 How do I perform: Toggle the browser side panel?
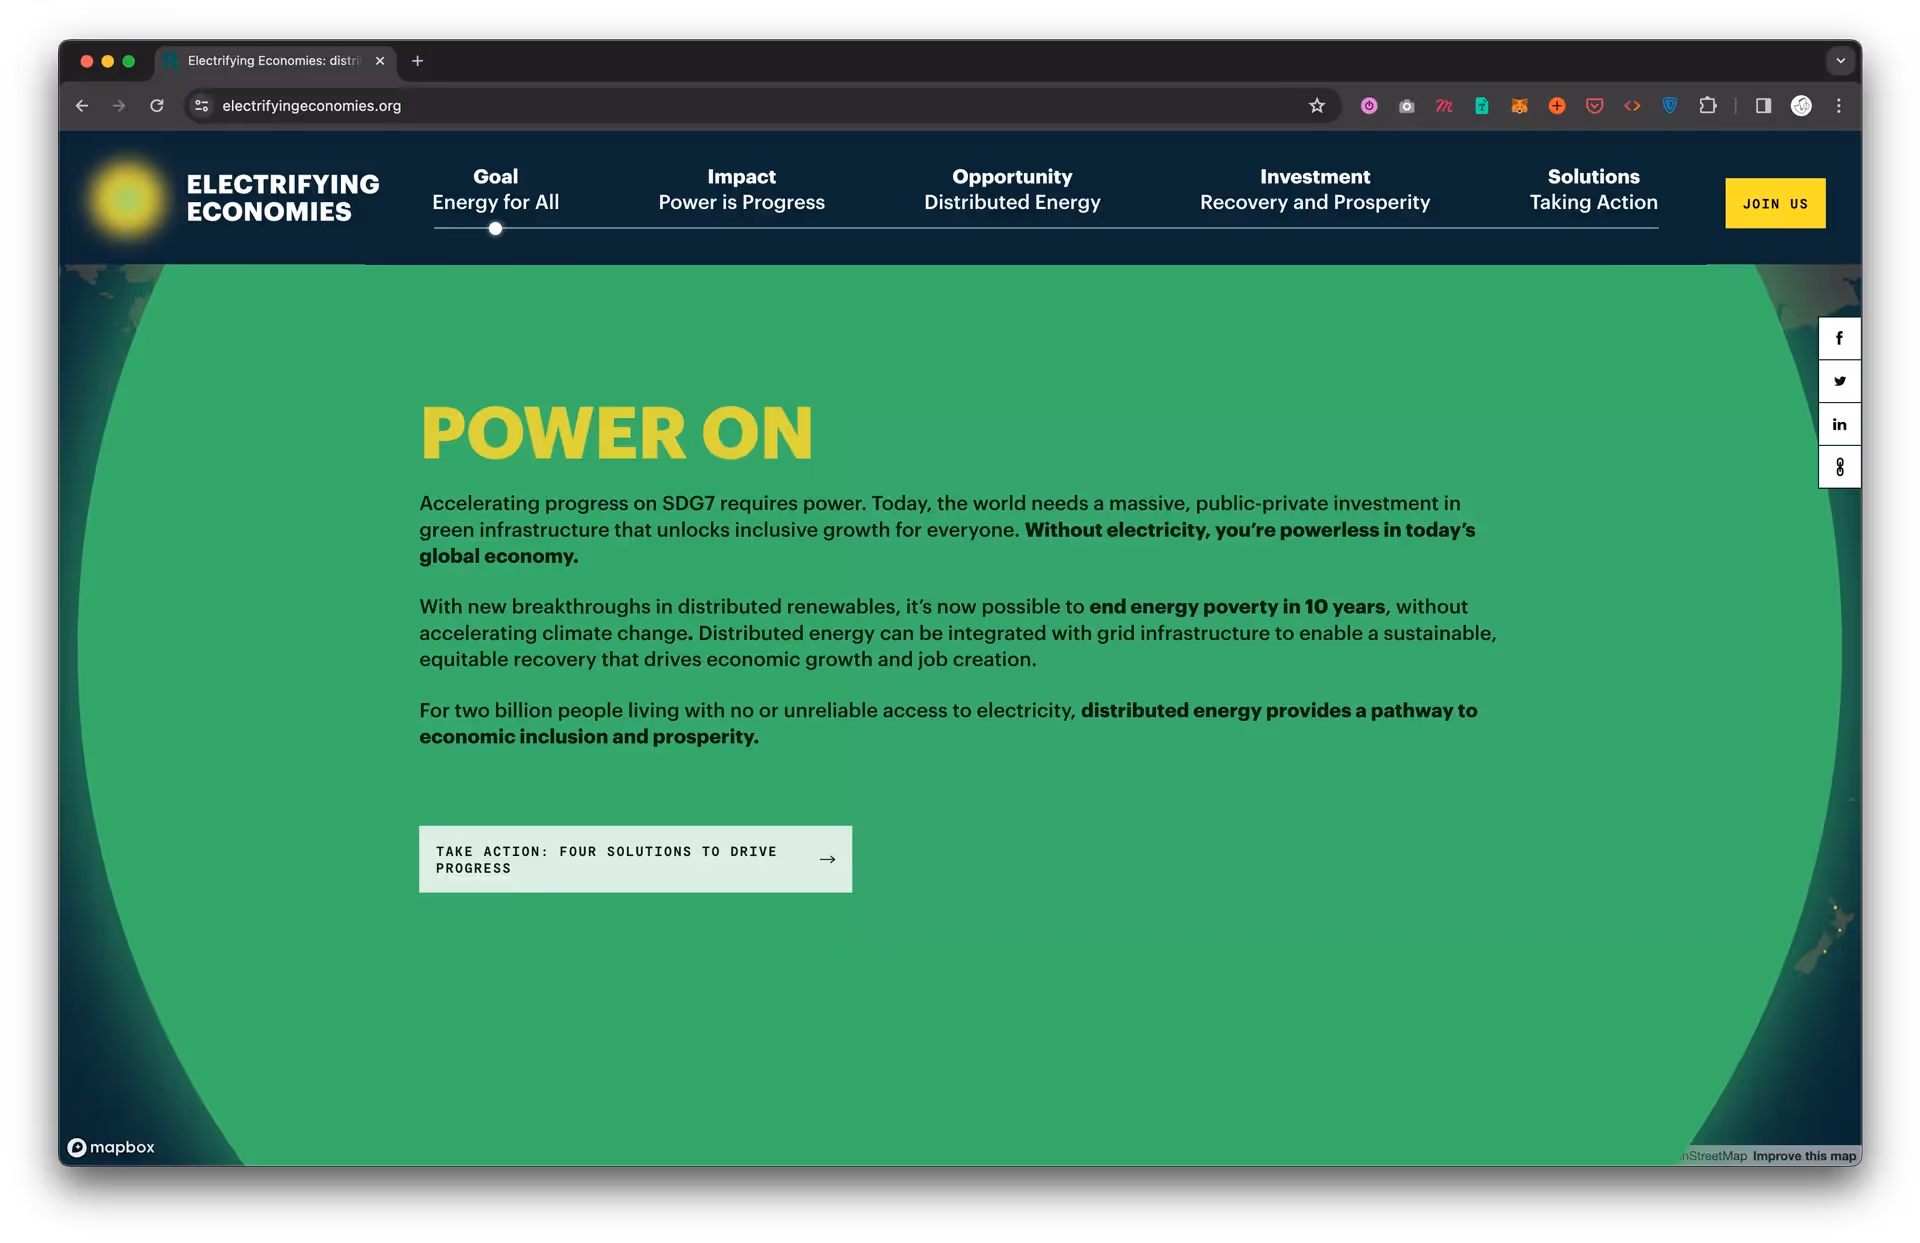click(x=1763, y=106)
